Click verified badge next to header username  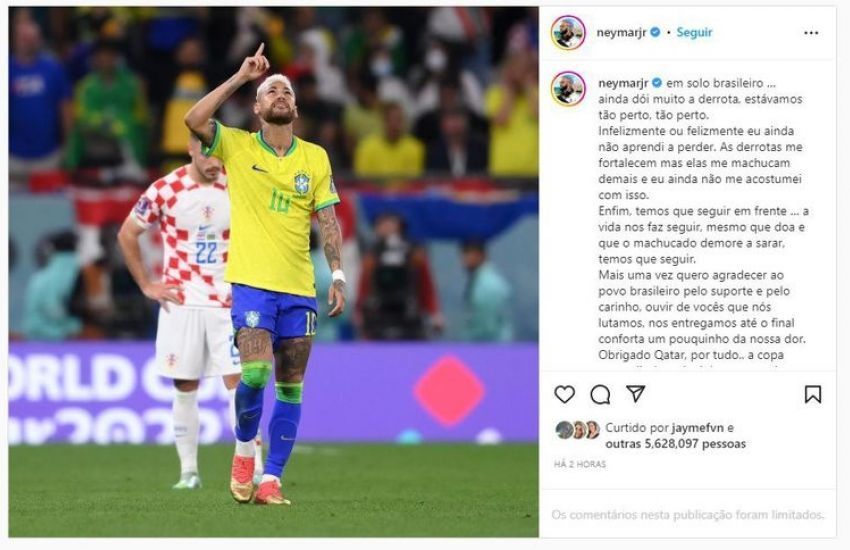pyautogui.click(x=655, y=33)
